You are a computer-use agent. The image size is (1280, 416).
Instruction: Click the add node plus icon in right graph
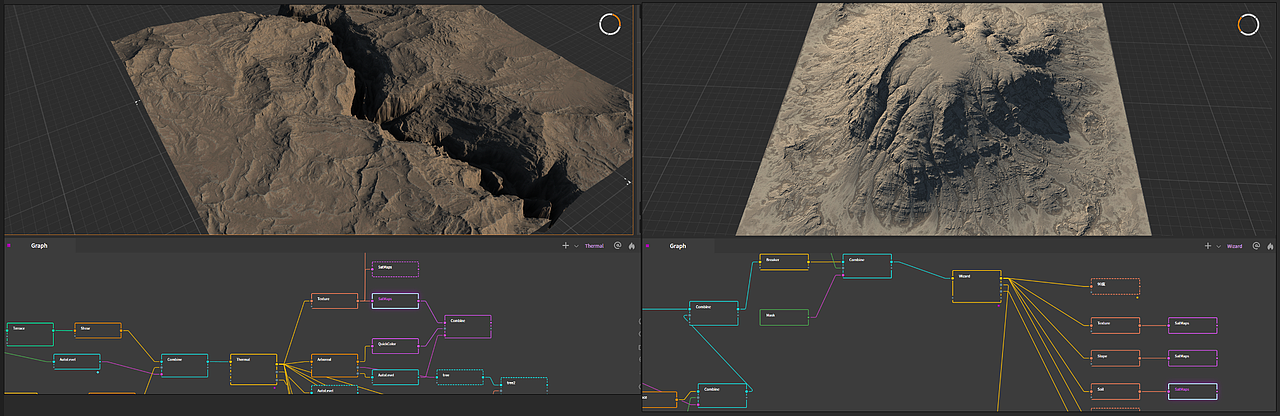point(1208,246)
